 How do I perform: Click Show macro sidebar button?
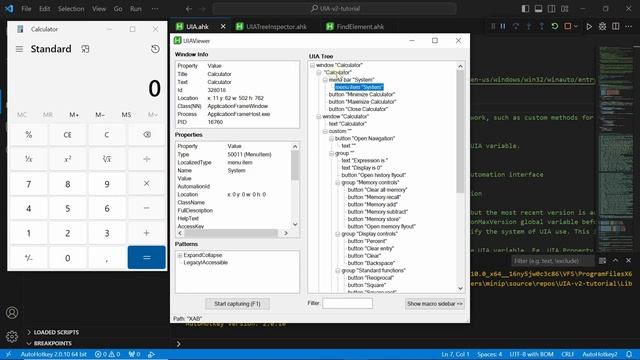coord(435,304)
